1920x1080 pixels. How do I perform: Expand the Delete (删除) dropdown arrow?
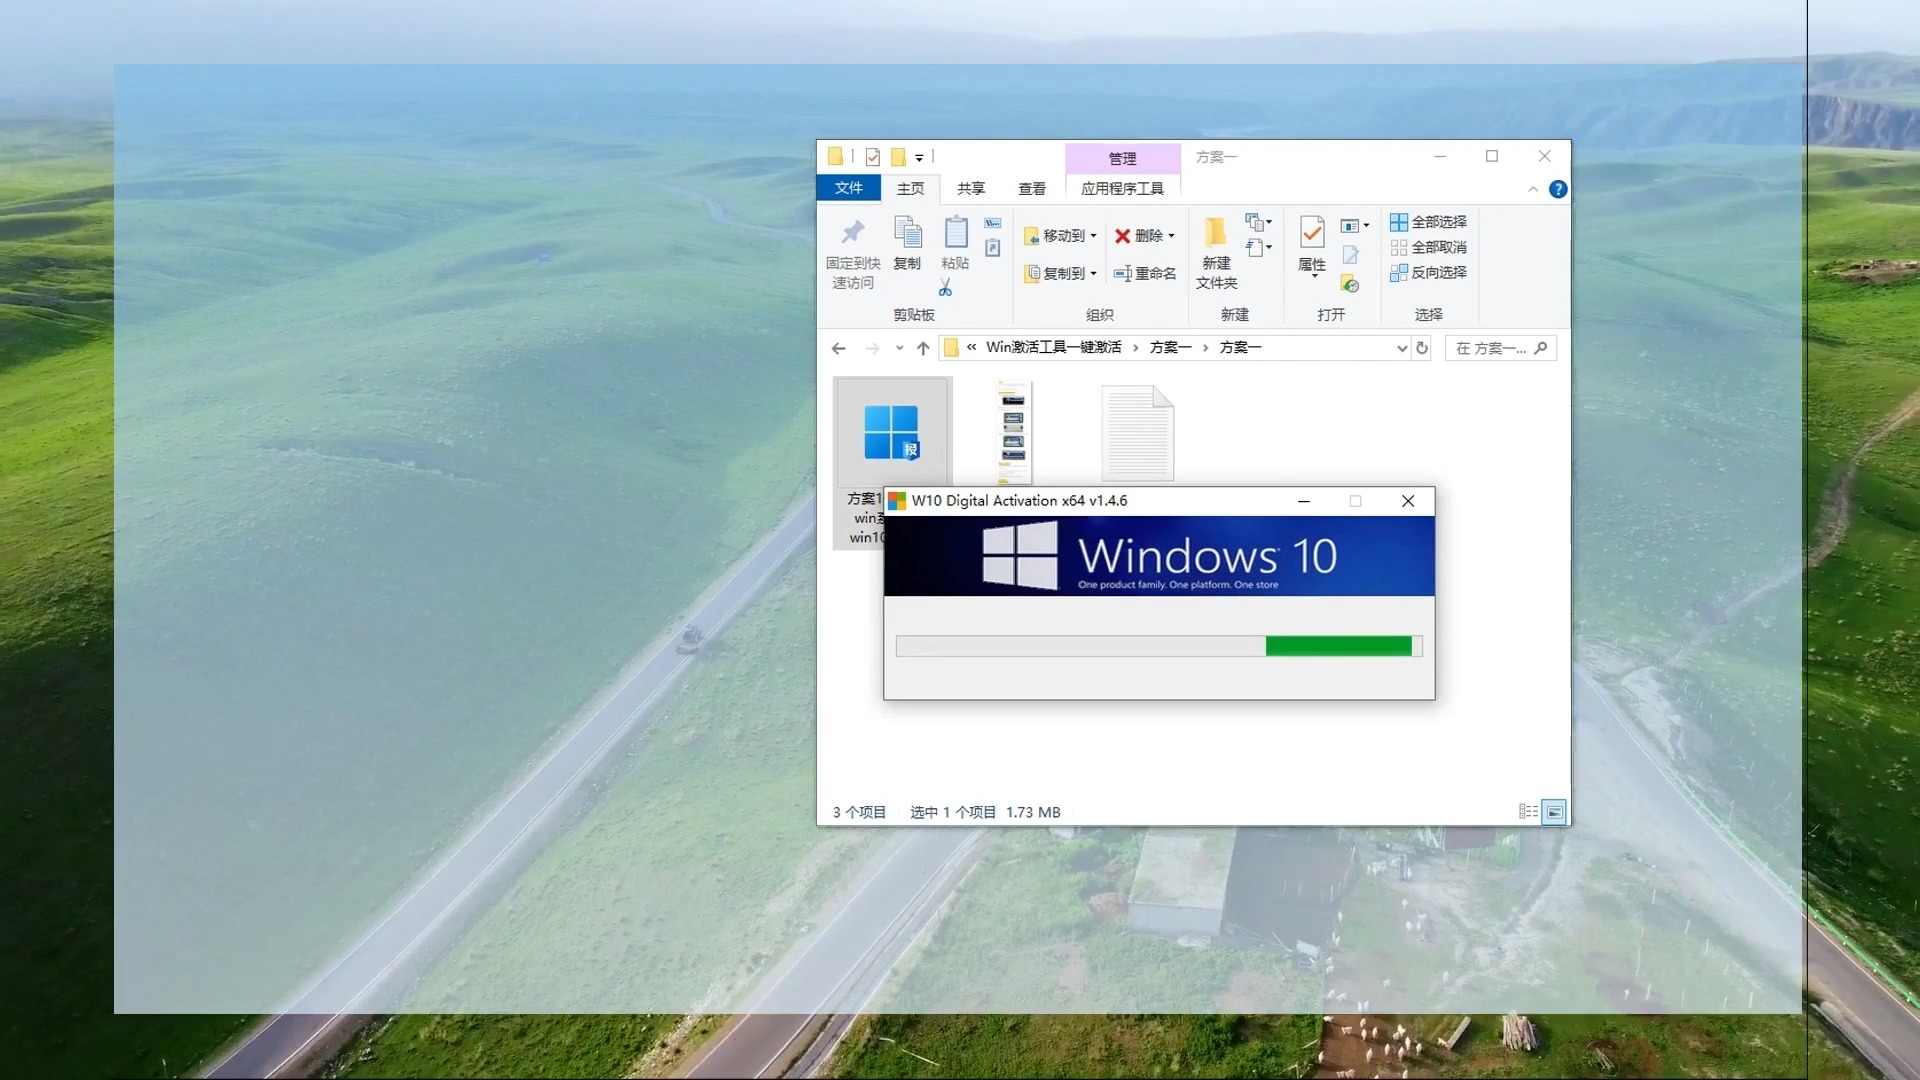point(1171,236)
